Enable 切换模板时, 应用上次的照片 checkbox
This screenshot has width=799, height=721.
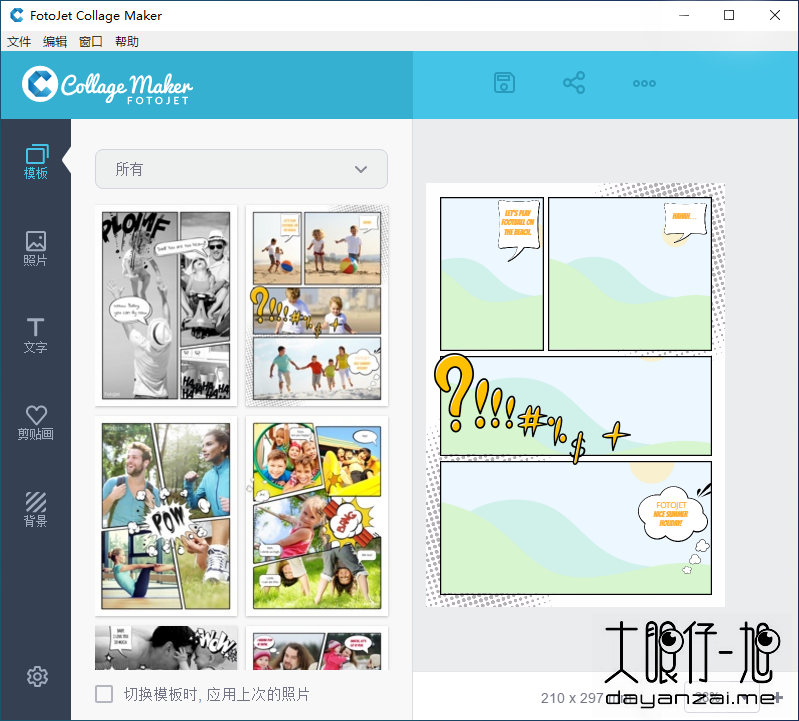[x=104, y=694]
